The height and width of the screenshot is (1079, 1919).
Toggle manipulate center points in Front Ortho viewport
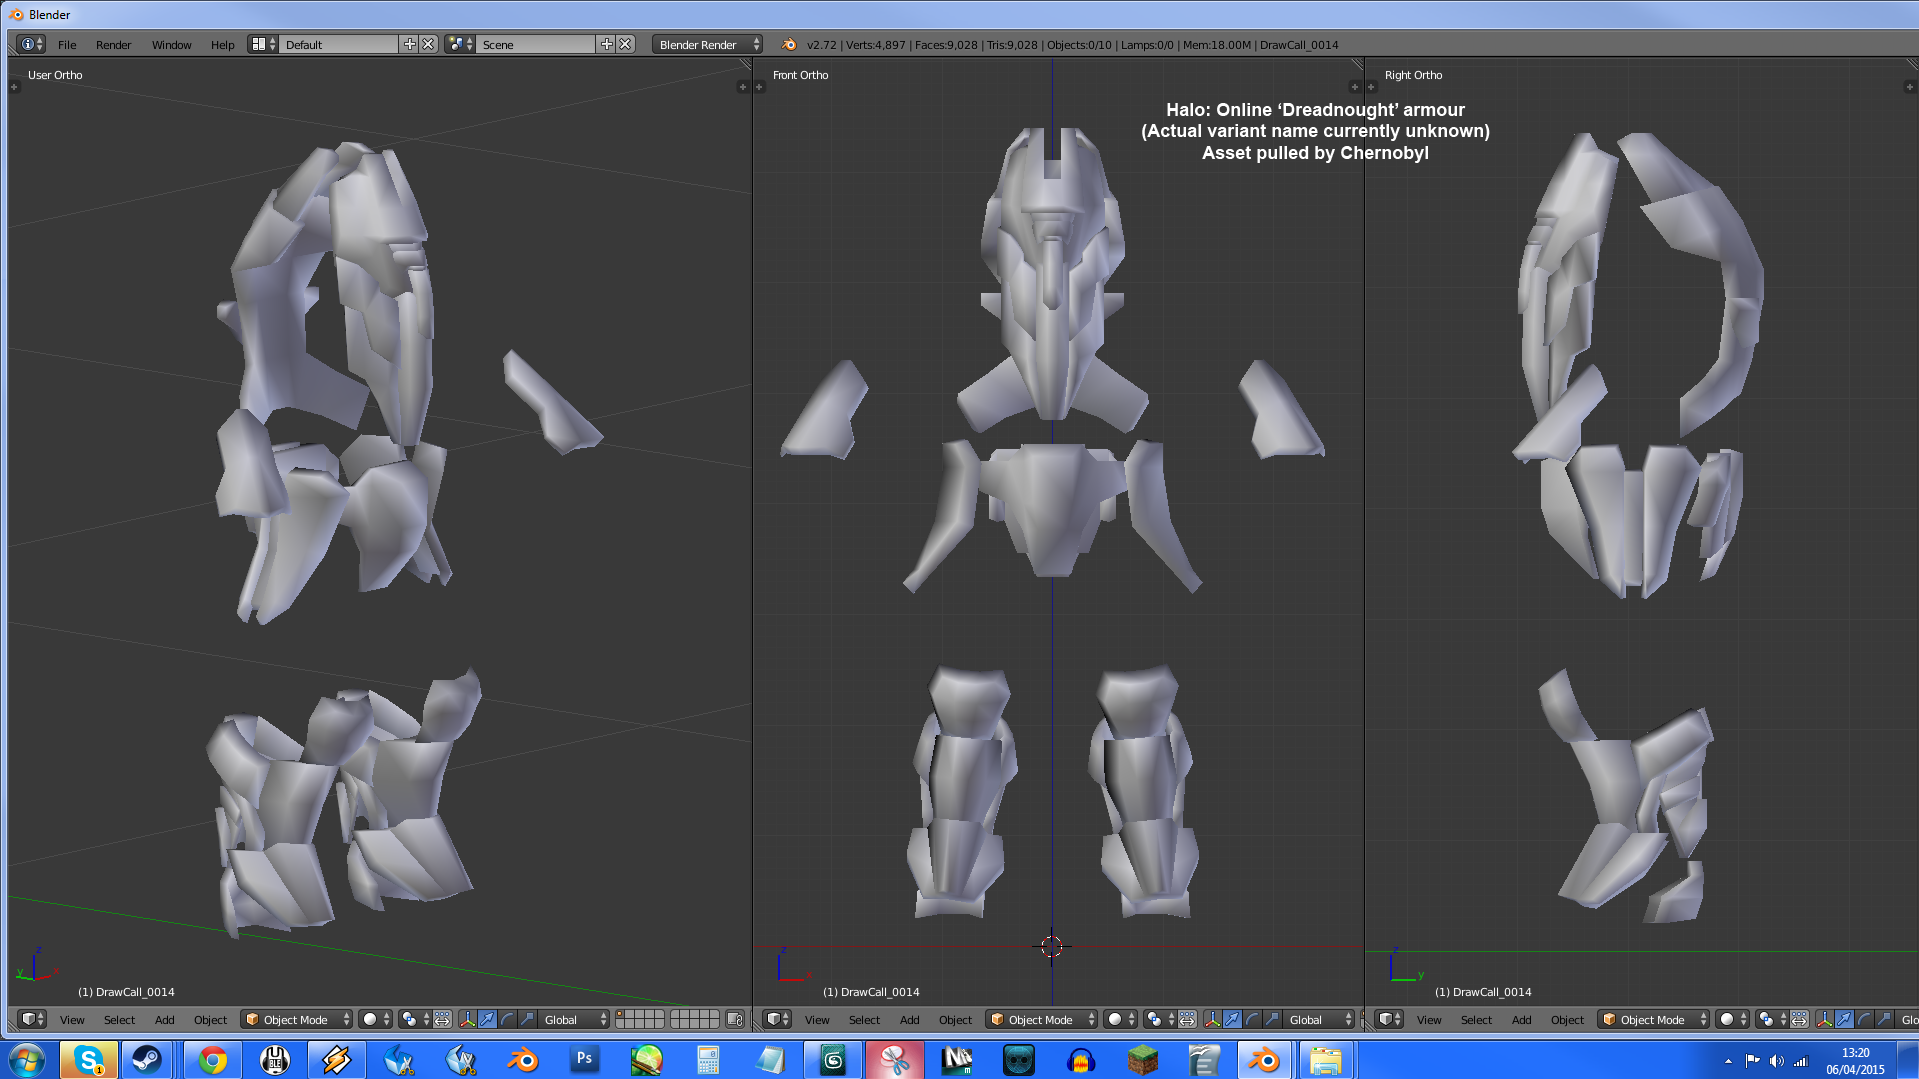click(x=1187, y=1019)
